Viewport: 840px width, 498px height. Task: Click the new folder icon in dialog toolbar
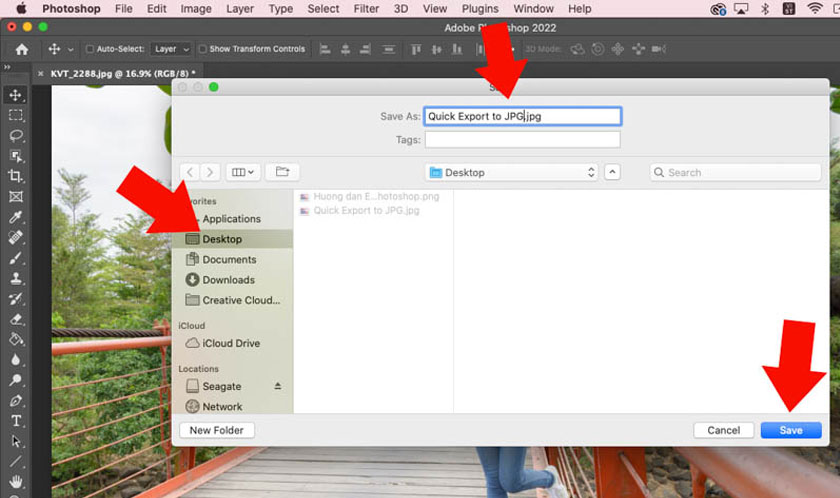pyautogui.click(x=281, y=172)
